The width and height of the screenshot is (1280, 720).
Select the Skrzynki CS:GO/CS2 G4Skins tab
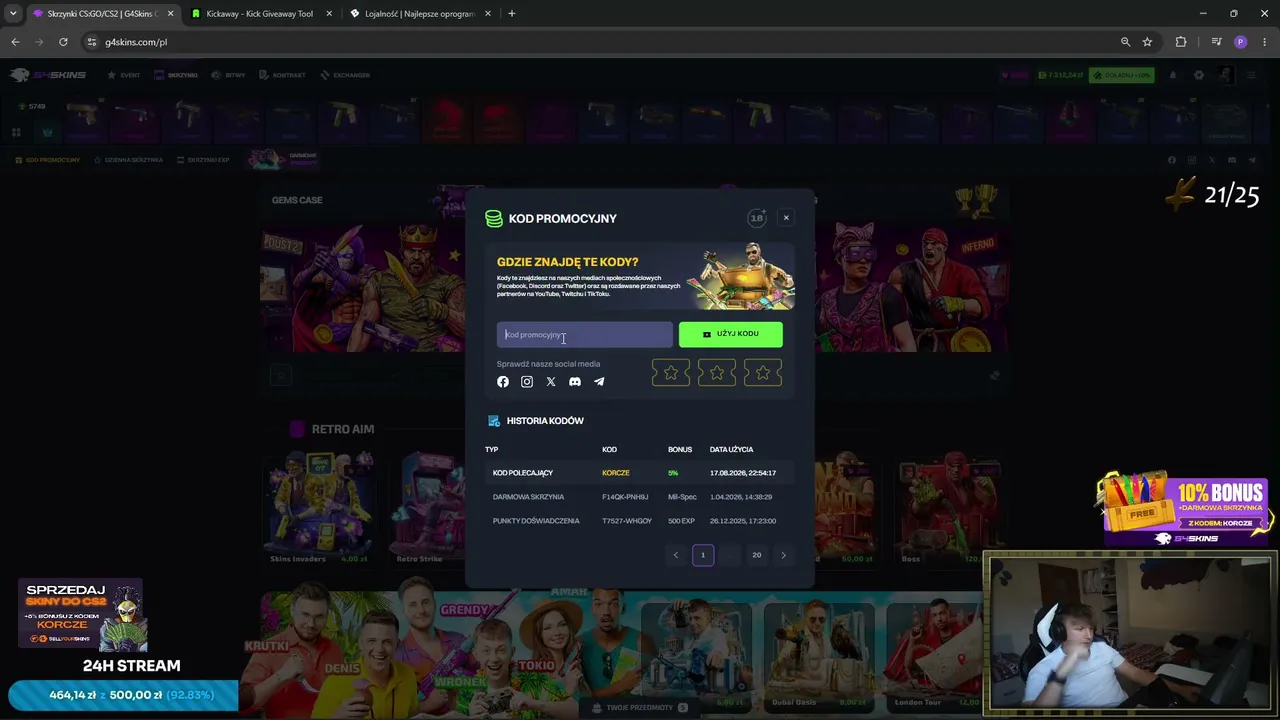click(102, 14)
